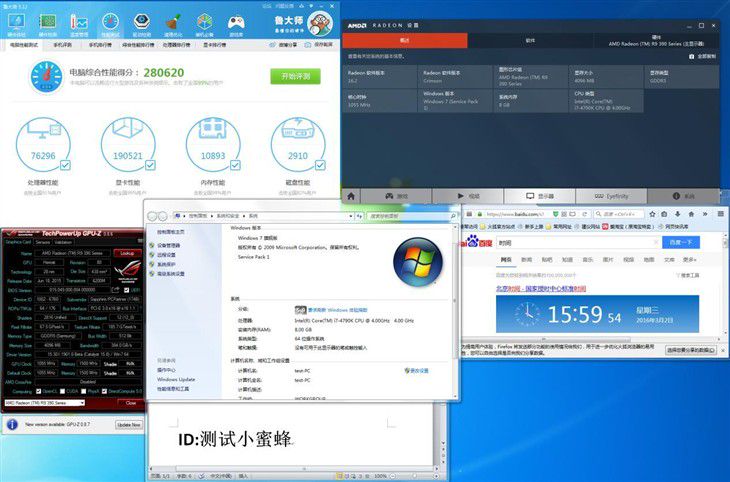Click GPU-Z Lookup button
This screenshot has height=482, width=730.
click(127, 253)
